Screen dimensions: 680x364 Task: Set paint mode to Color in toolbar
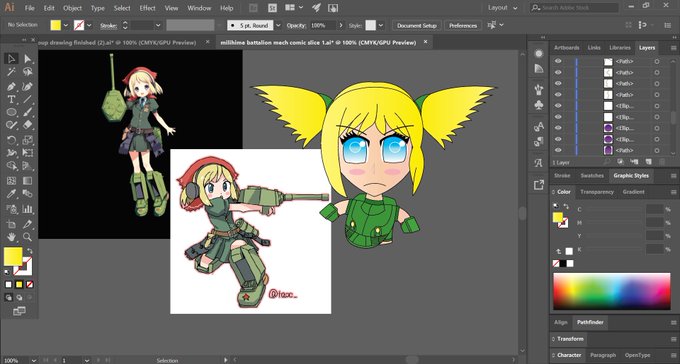[x=8, y=285]
